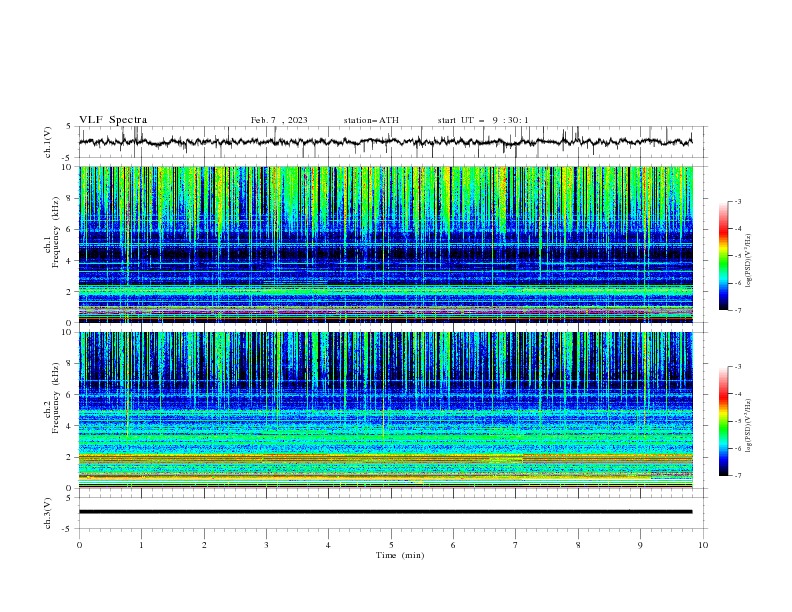Viewport: 792px width, 612px height.
Task: Click the "ch.2 Frequency (kHz)" axis label
Action: 52,398
